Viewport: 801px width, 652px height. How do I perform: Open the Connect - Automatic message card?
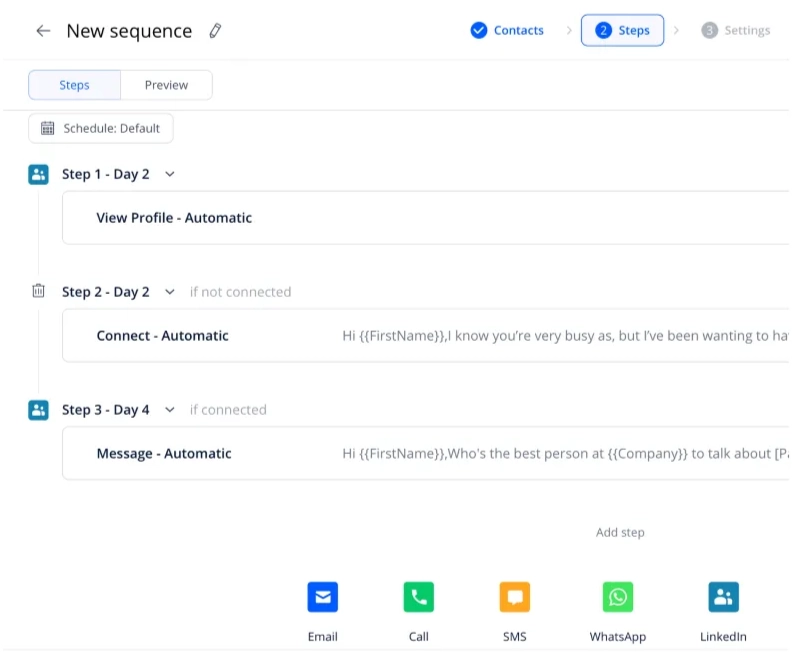pos(425,336)
